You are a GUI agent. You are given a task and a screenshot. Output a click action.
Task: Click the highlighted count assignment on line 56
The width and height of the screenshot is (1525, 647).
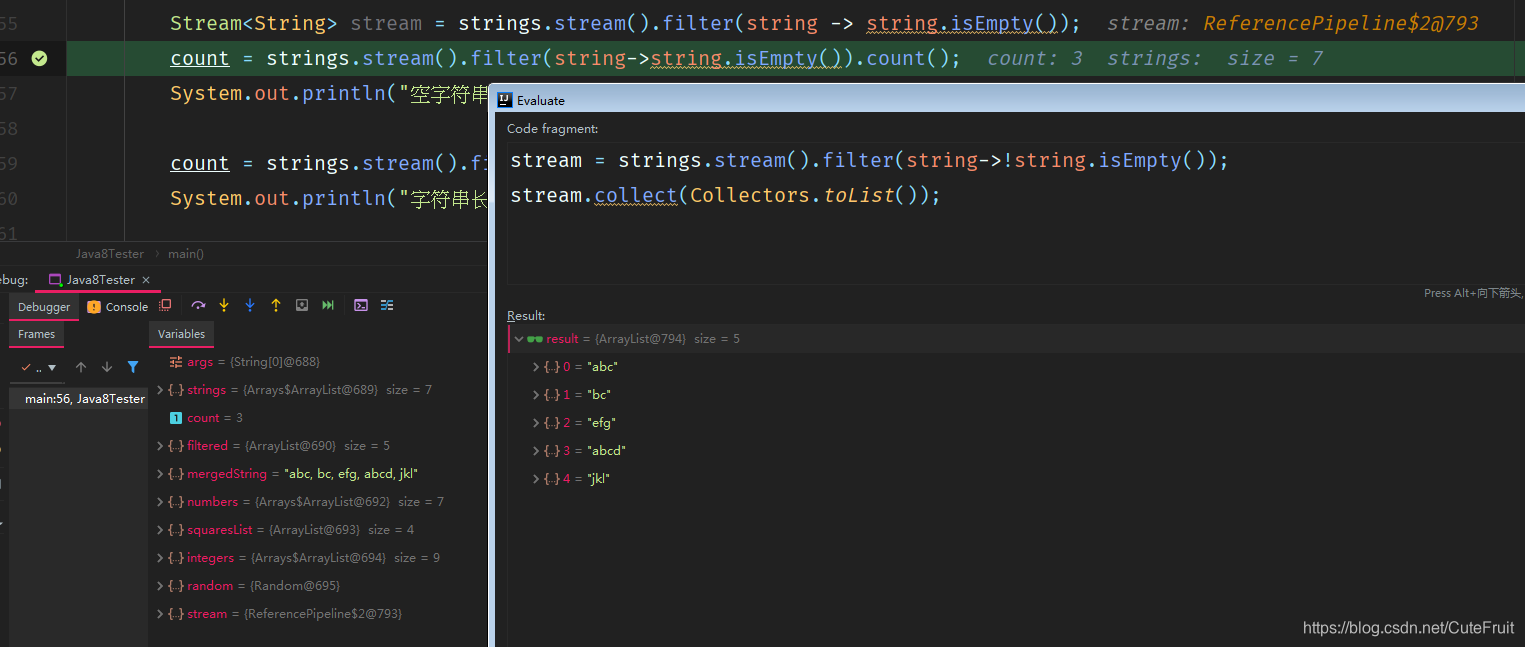click(565, 59)
